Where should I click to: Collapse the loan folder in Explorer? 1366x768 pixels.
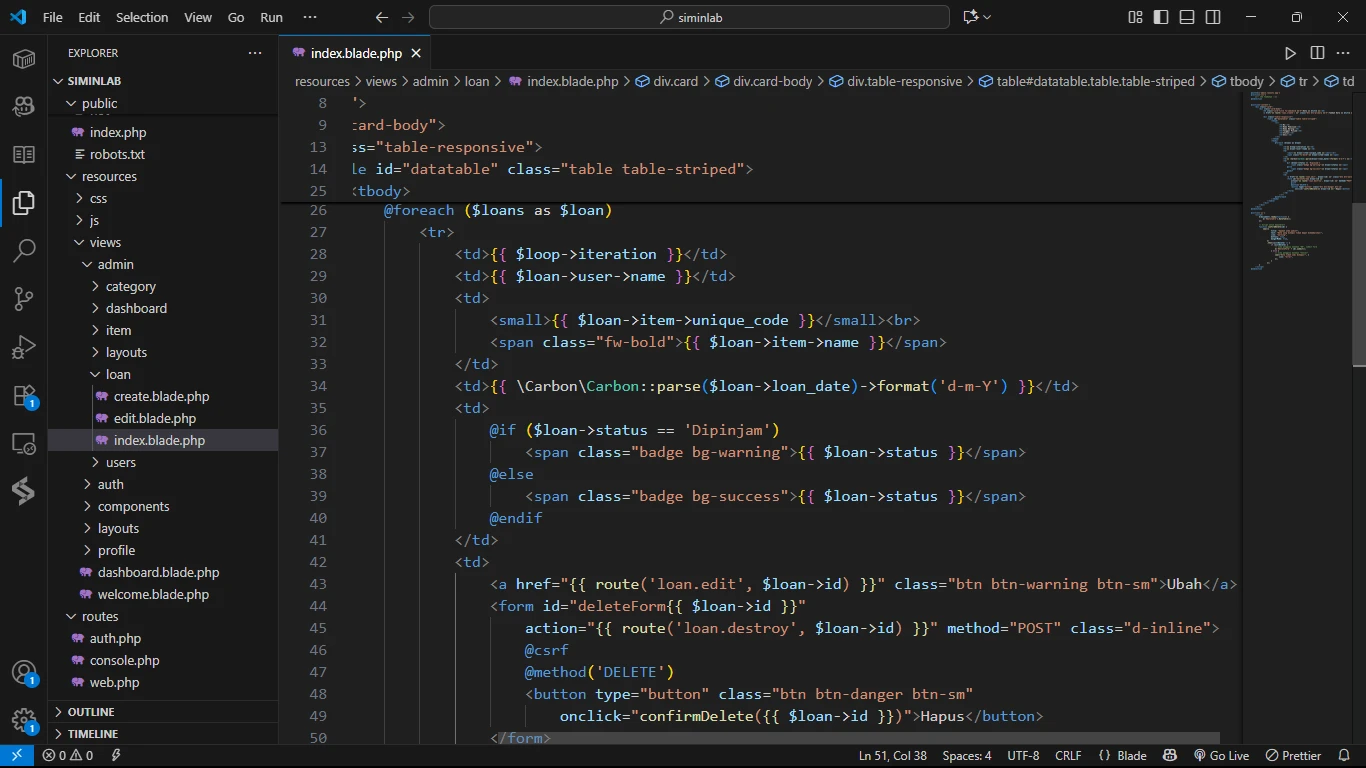[118, 374]
